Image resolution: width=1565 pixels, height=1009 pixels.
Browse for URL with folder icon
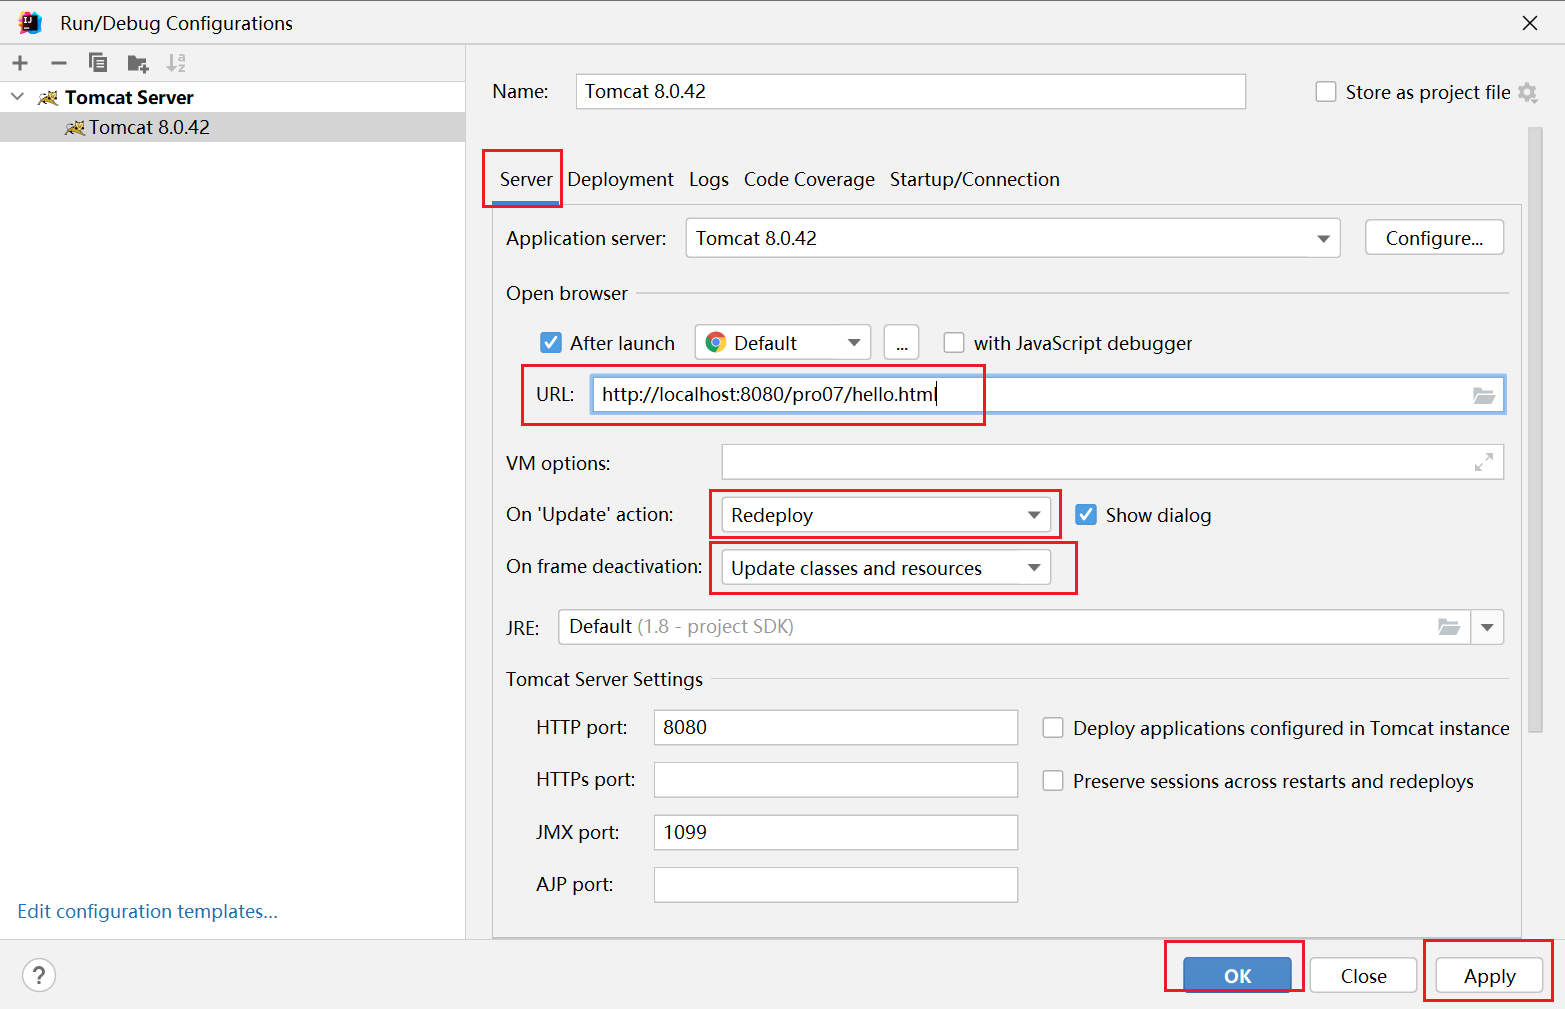[1484, 395]
